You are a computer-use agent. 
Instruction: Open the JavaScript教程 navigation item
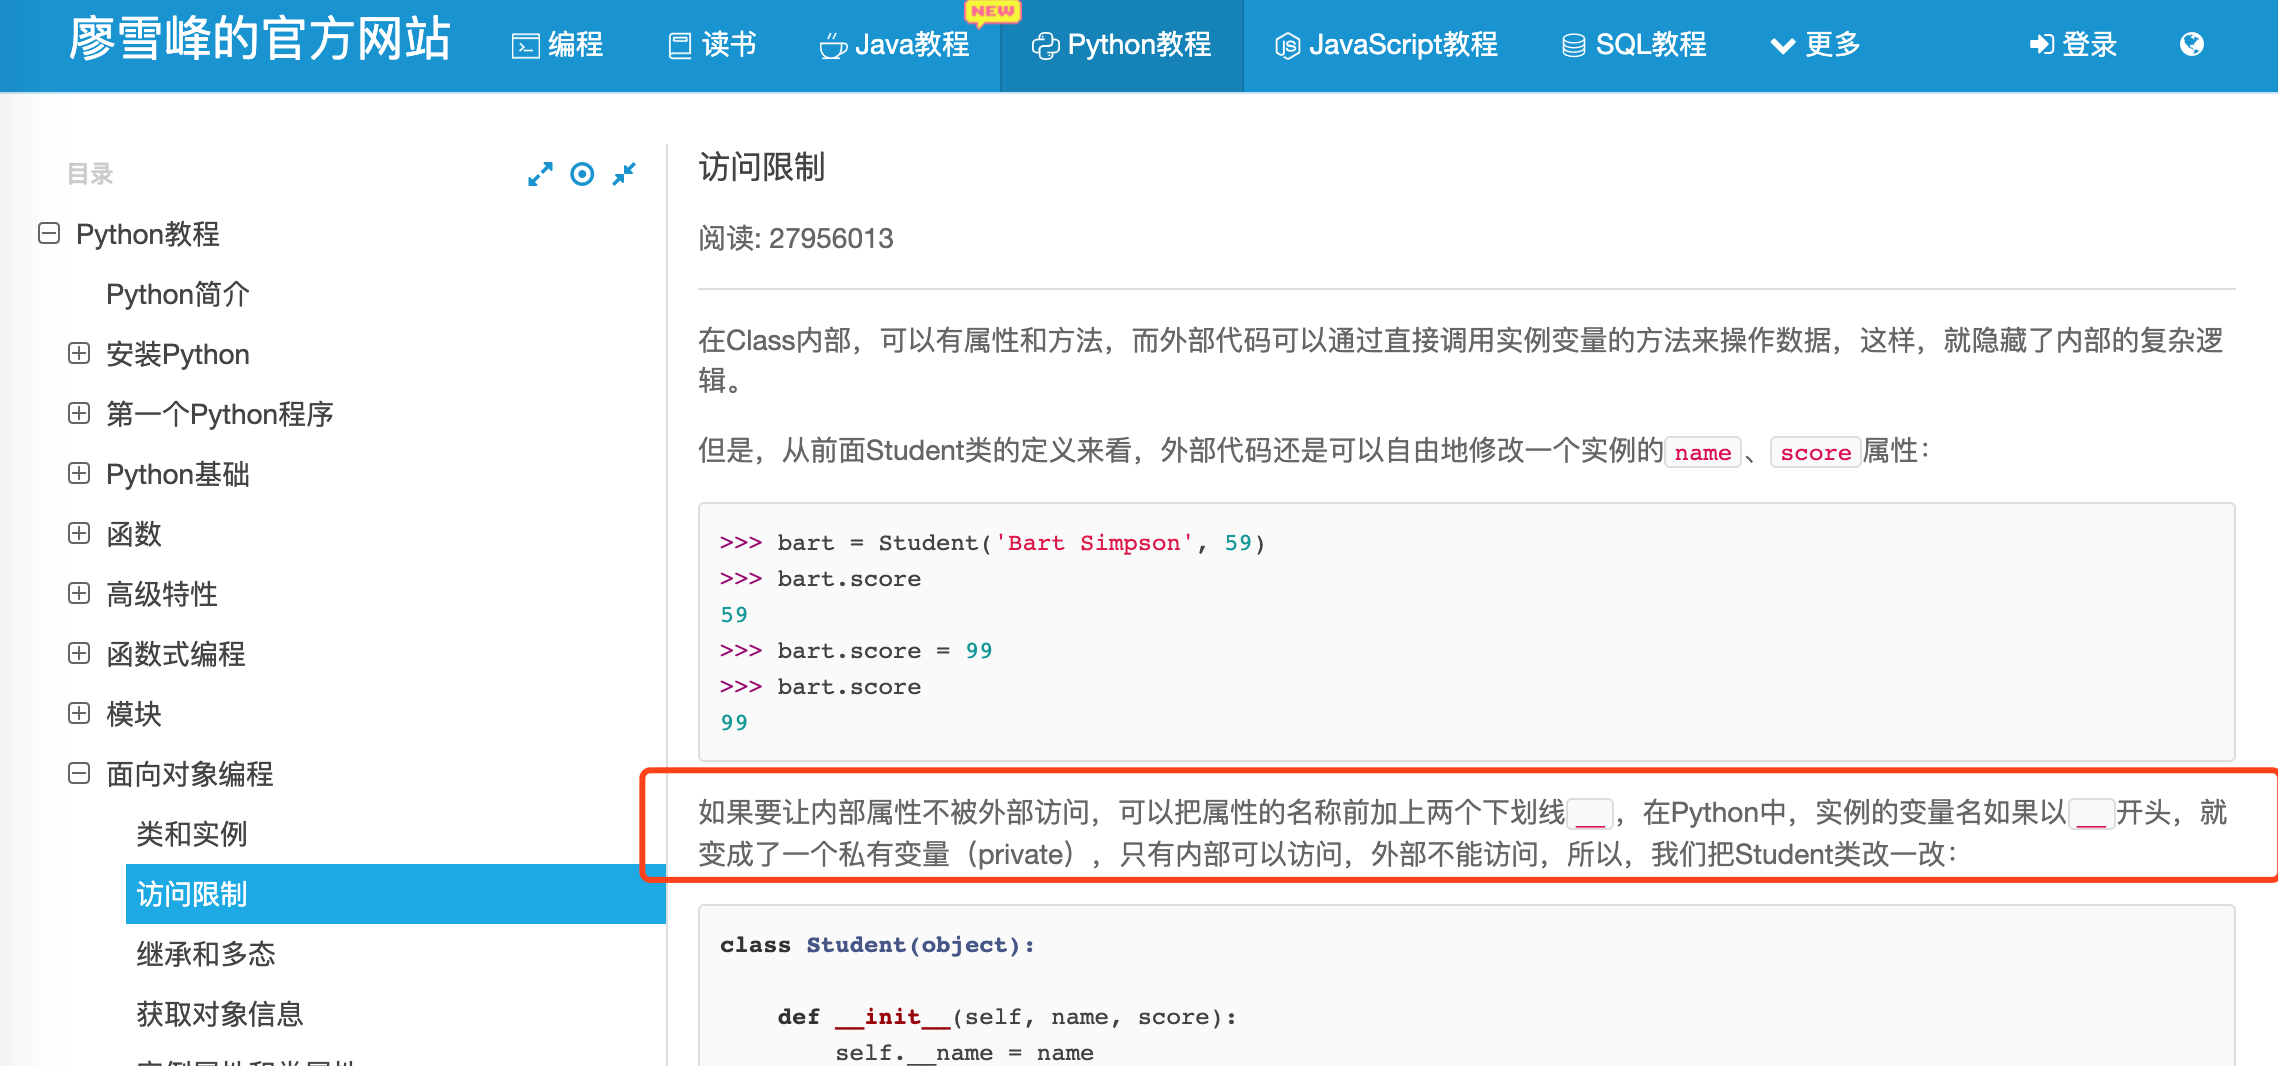(x=1386, y=45)
